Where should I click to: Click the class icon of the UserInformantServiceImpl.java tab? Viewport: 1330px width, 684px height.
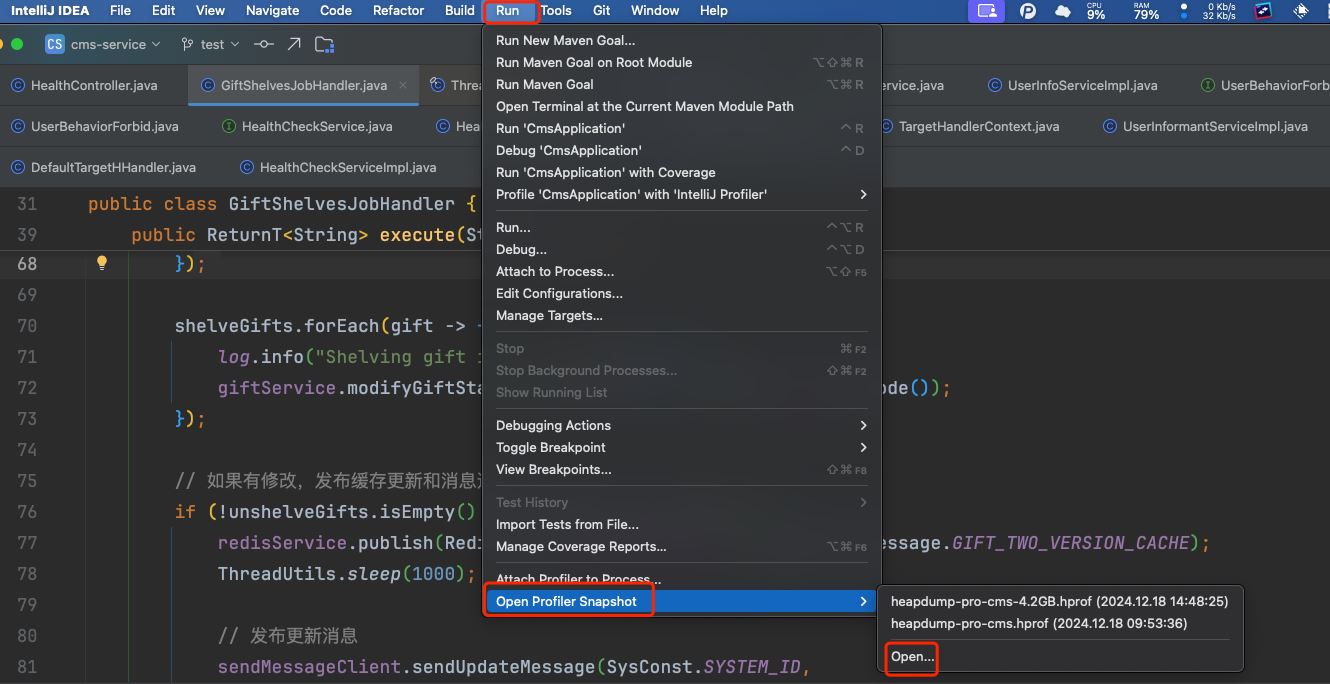tap(1110, 126)
